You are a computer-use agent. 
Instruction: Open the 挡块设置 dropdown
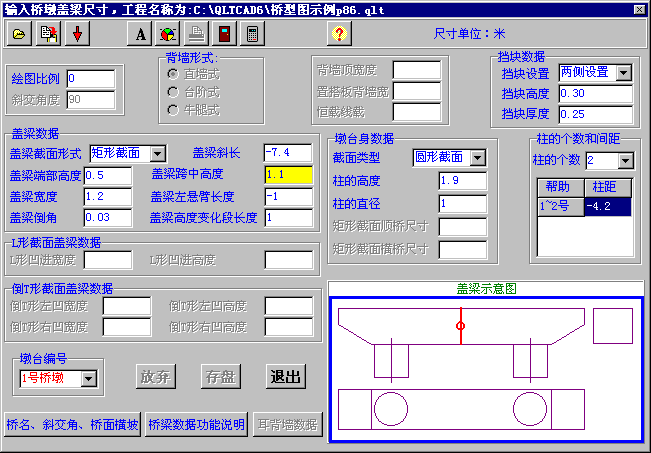click(x=623, y=73)
